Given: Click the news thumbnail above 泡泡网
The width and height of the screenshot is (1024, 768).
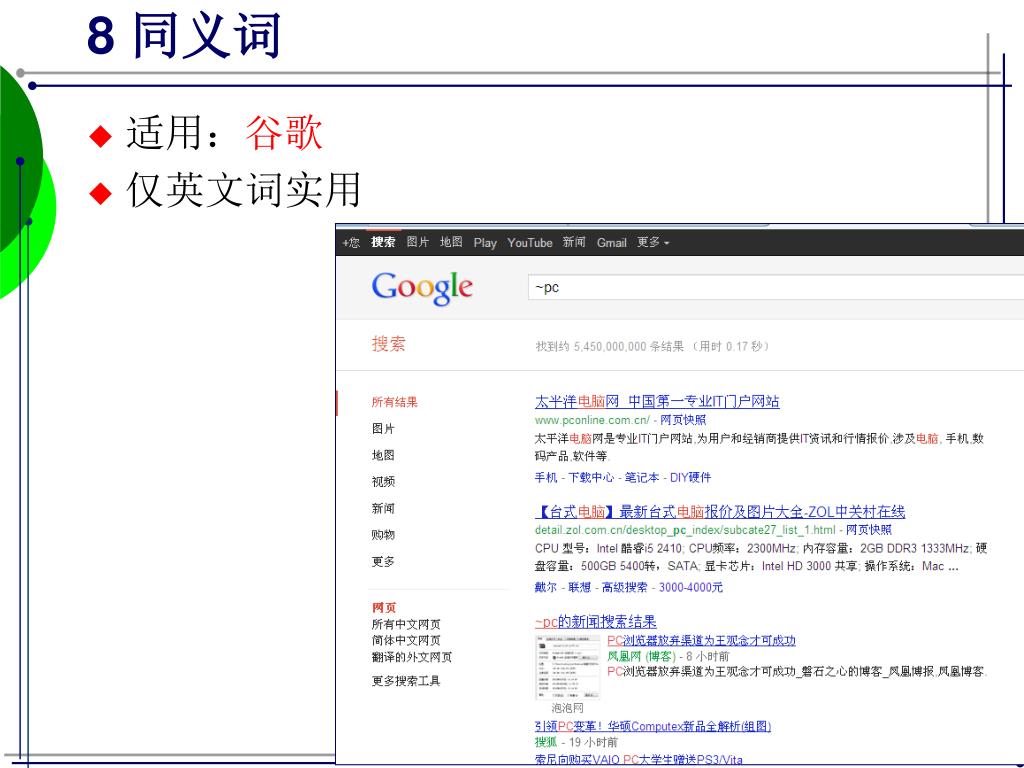Looking at the screenshot, I should pyautogui.click(x=567, y=667).
